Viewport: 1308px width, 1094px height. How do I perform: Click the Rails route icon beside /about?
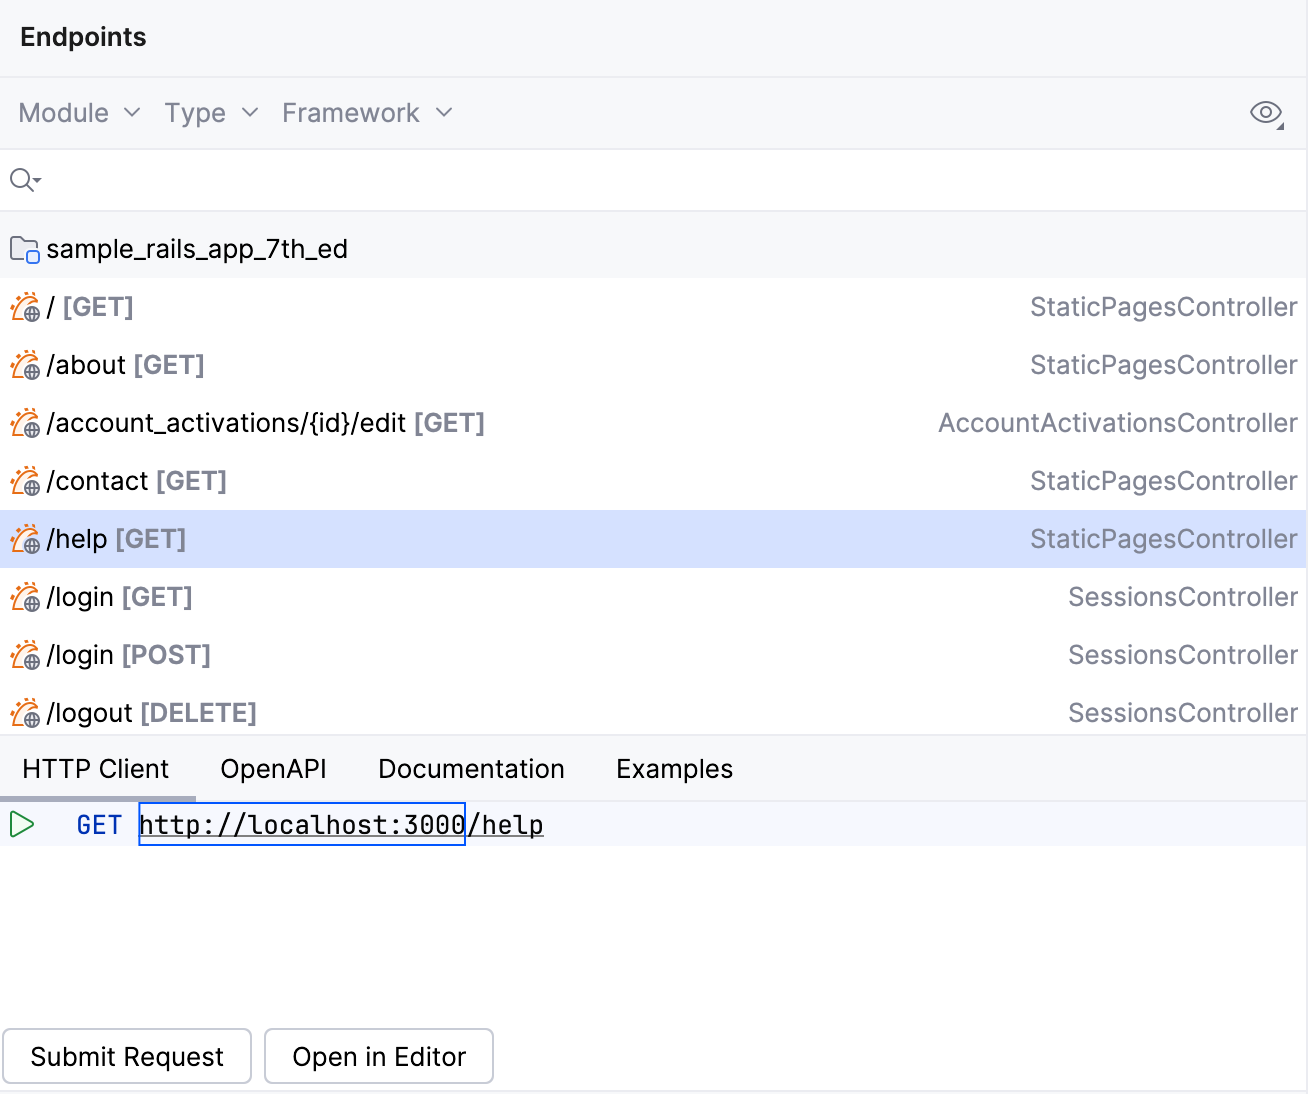pos(24,365)
